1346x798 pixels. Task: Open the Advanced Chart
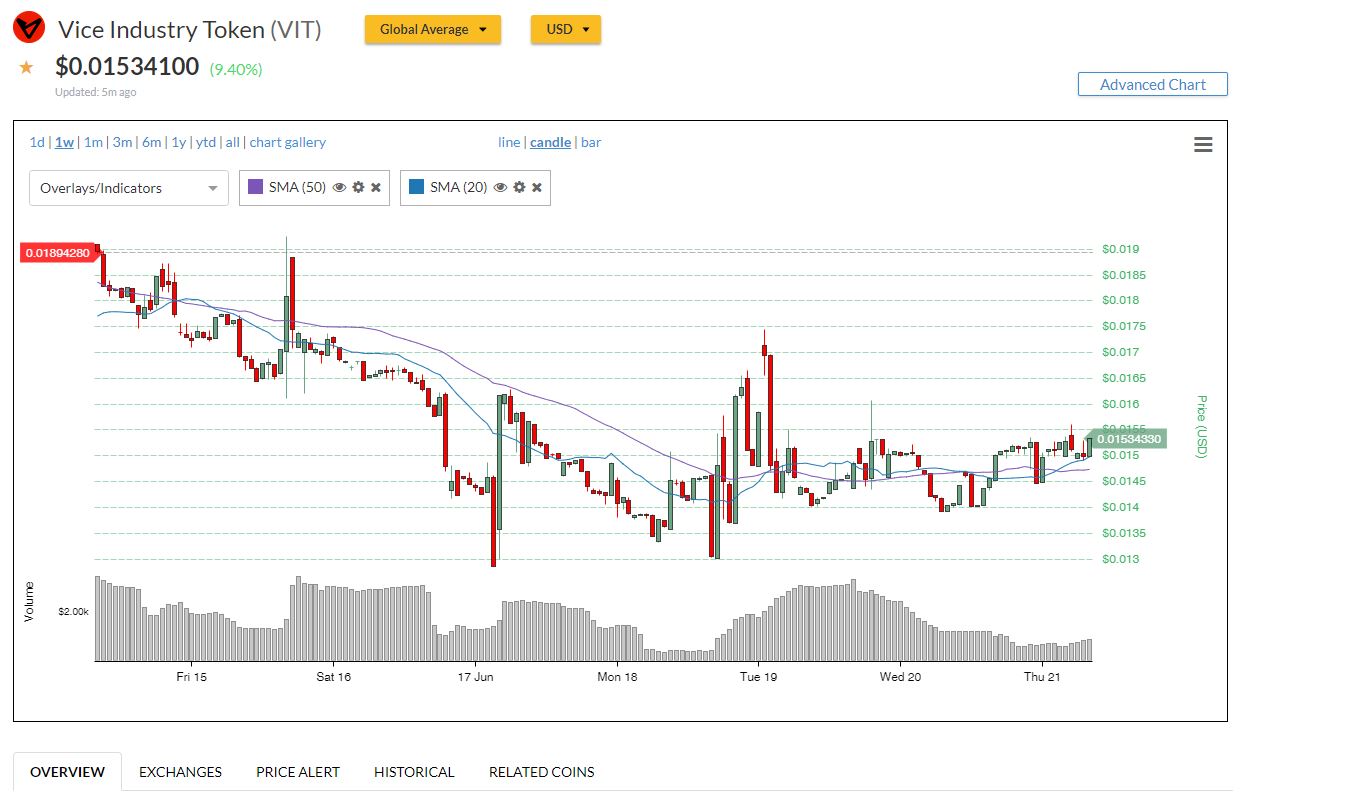pos(1152,85)
